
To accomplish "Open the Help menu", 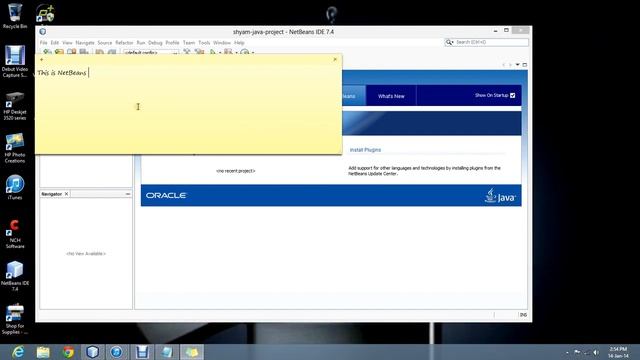I will (x=239, y=42).
